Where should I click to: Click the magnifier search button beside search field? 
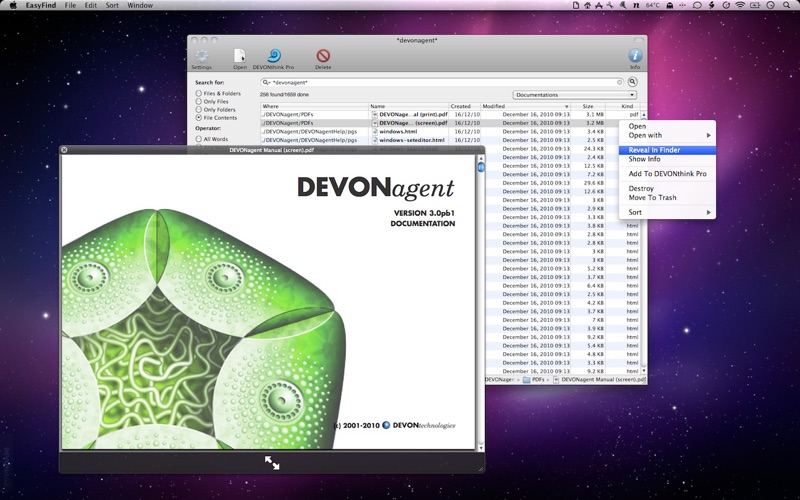pos(633,82)
